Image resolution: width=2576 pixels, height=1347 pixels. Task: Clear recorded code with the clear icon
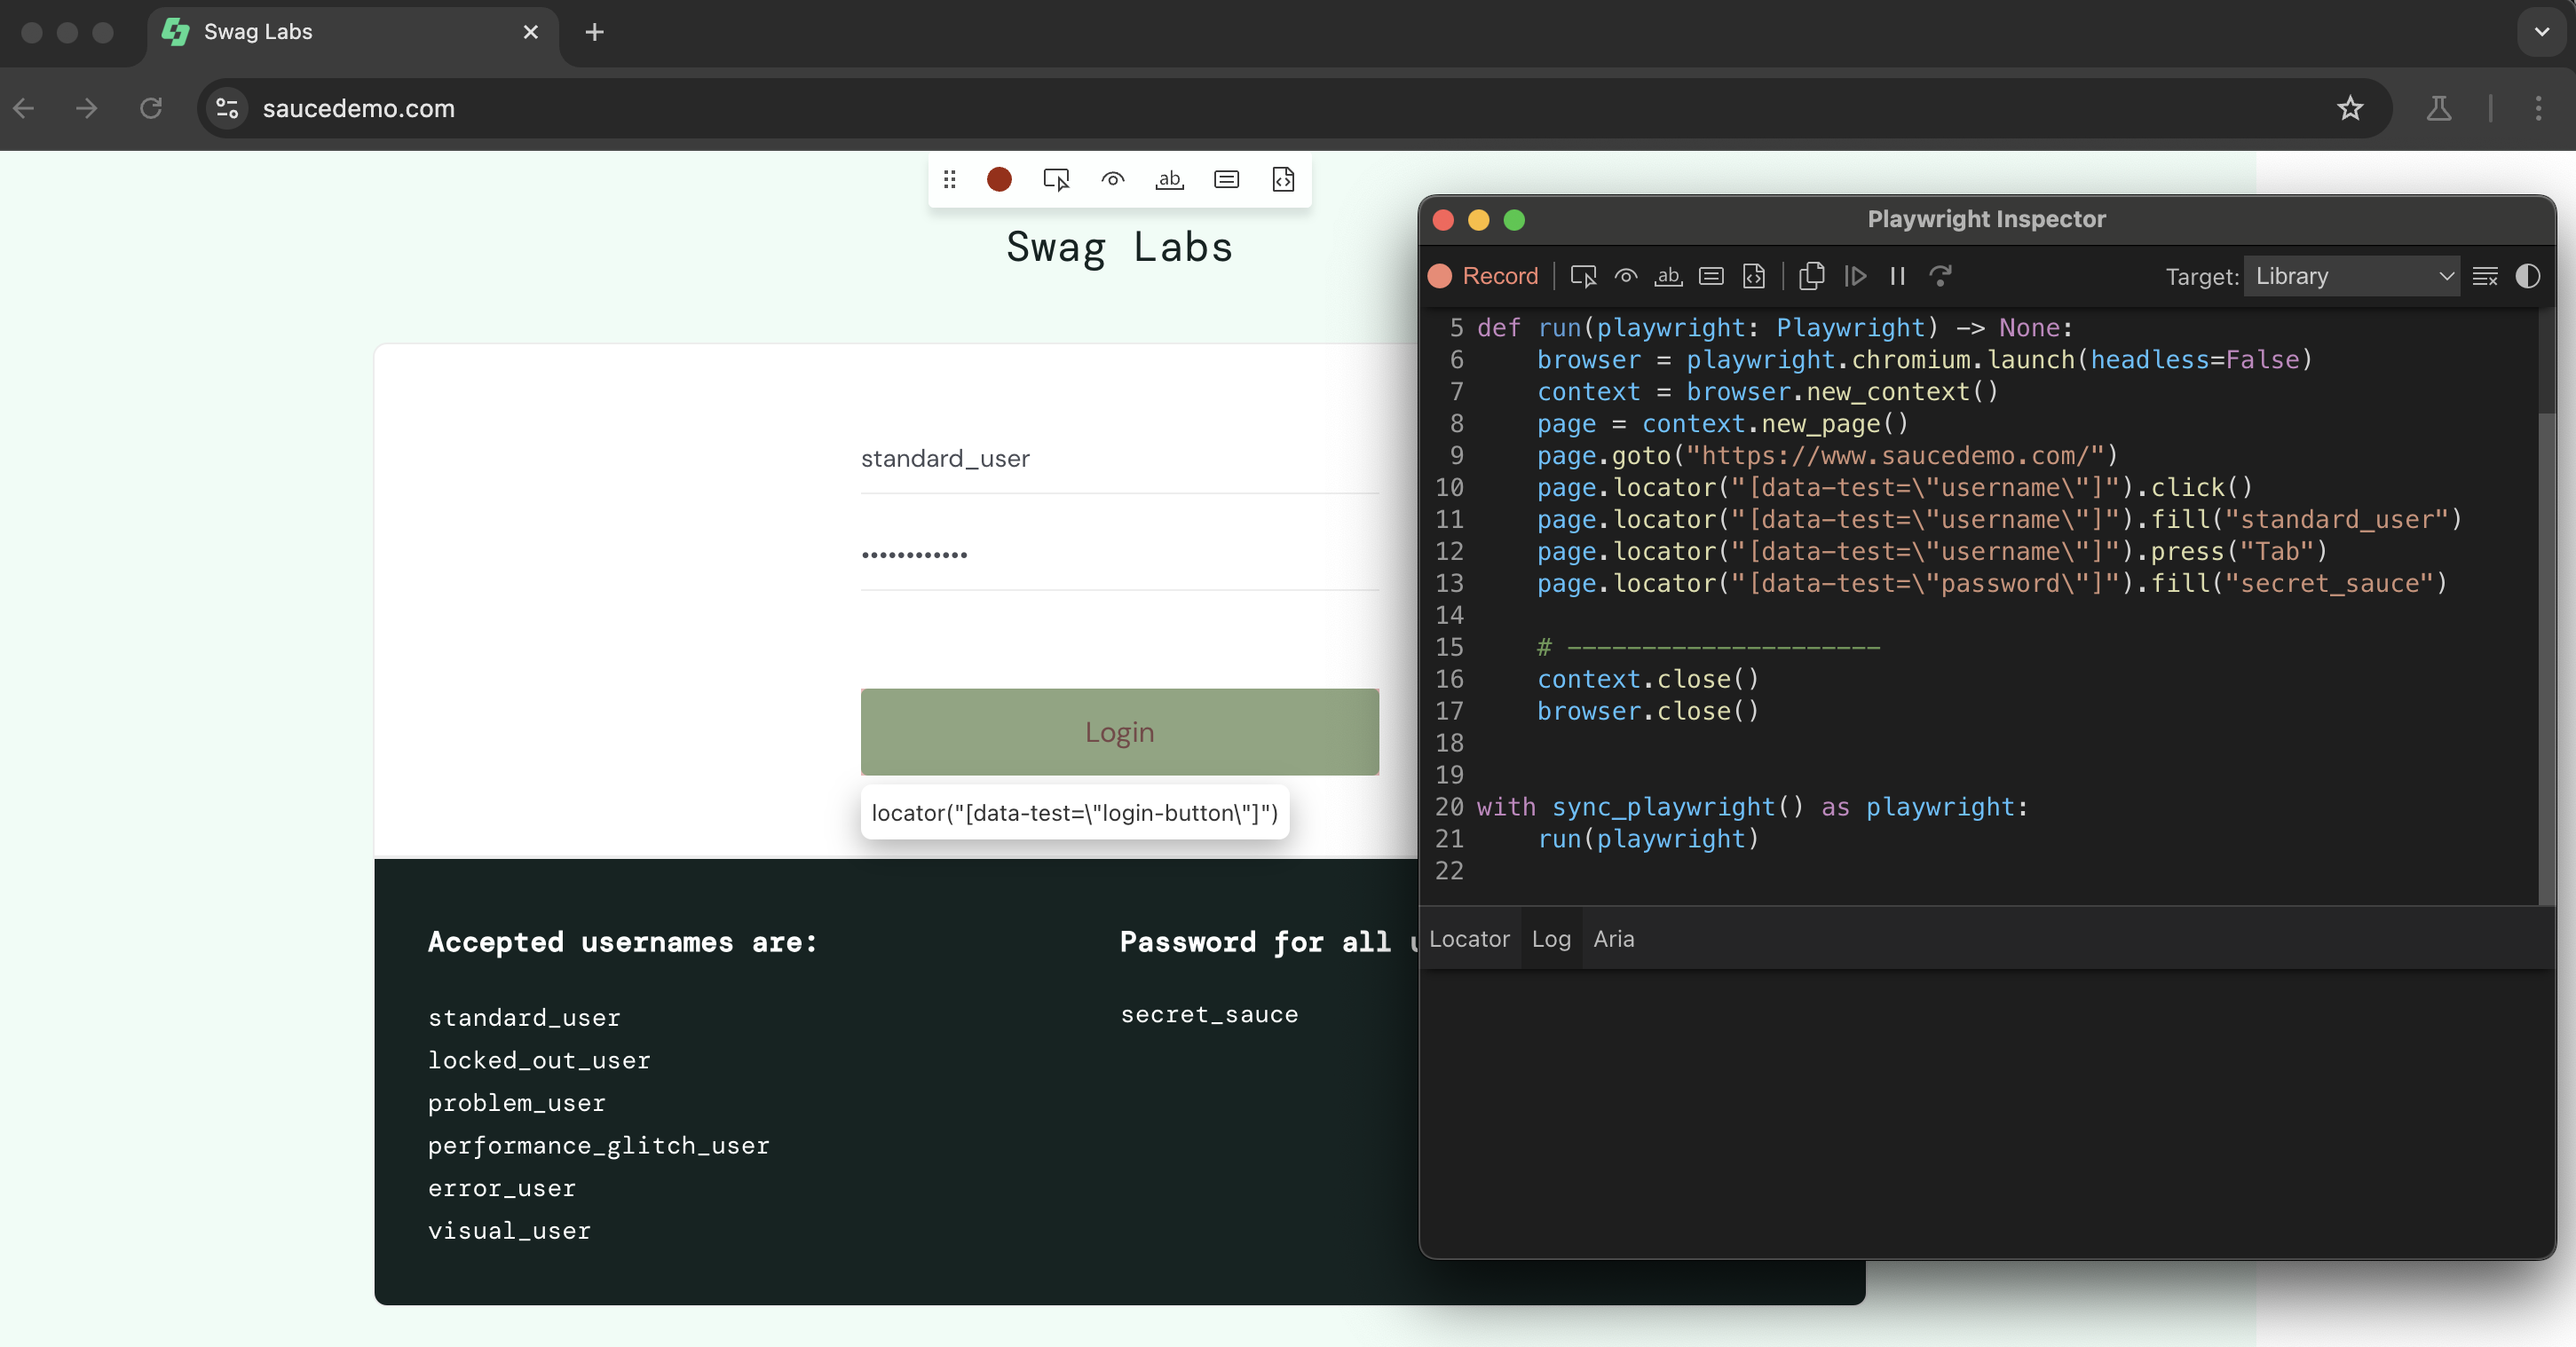2485,276
